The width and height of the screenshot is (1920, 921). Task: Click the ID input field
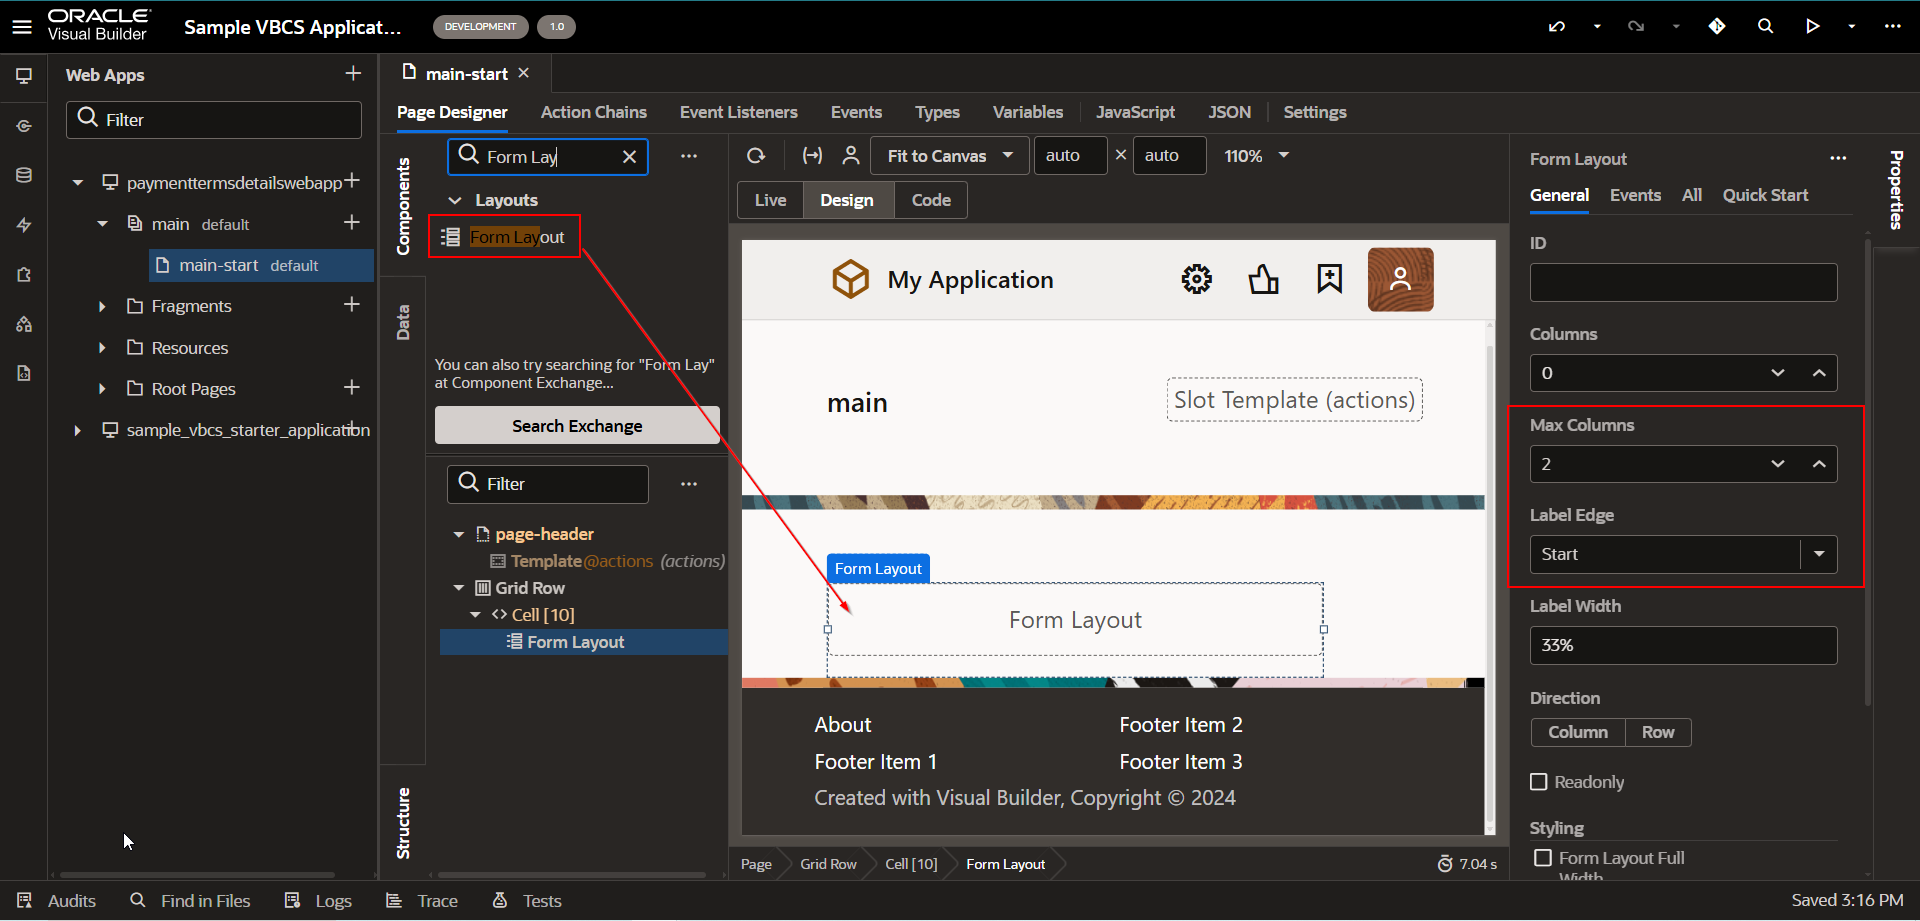coord(1683,282)
